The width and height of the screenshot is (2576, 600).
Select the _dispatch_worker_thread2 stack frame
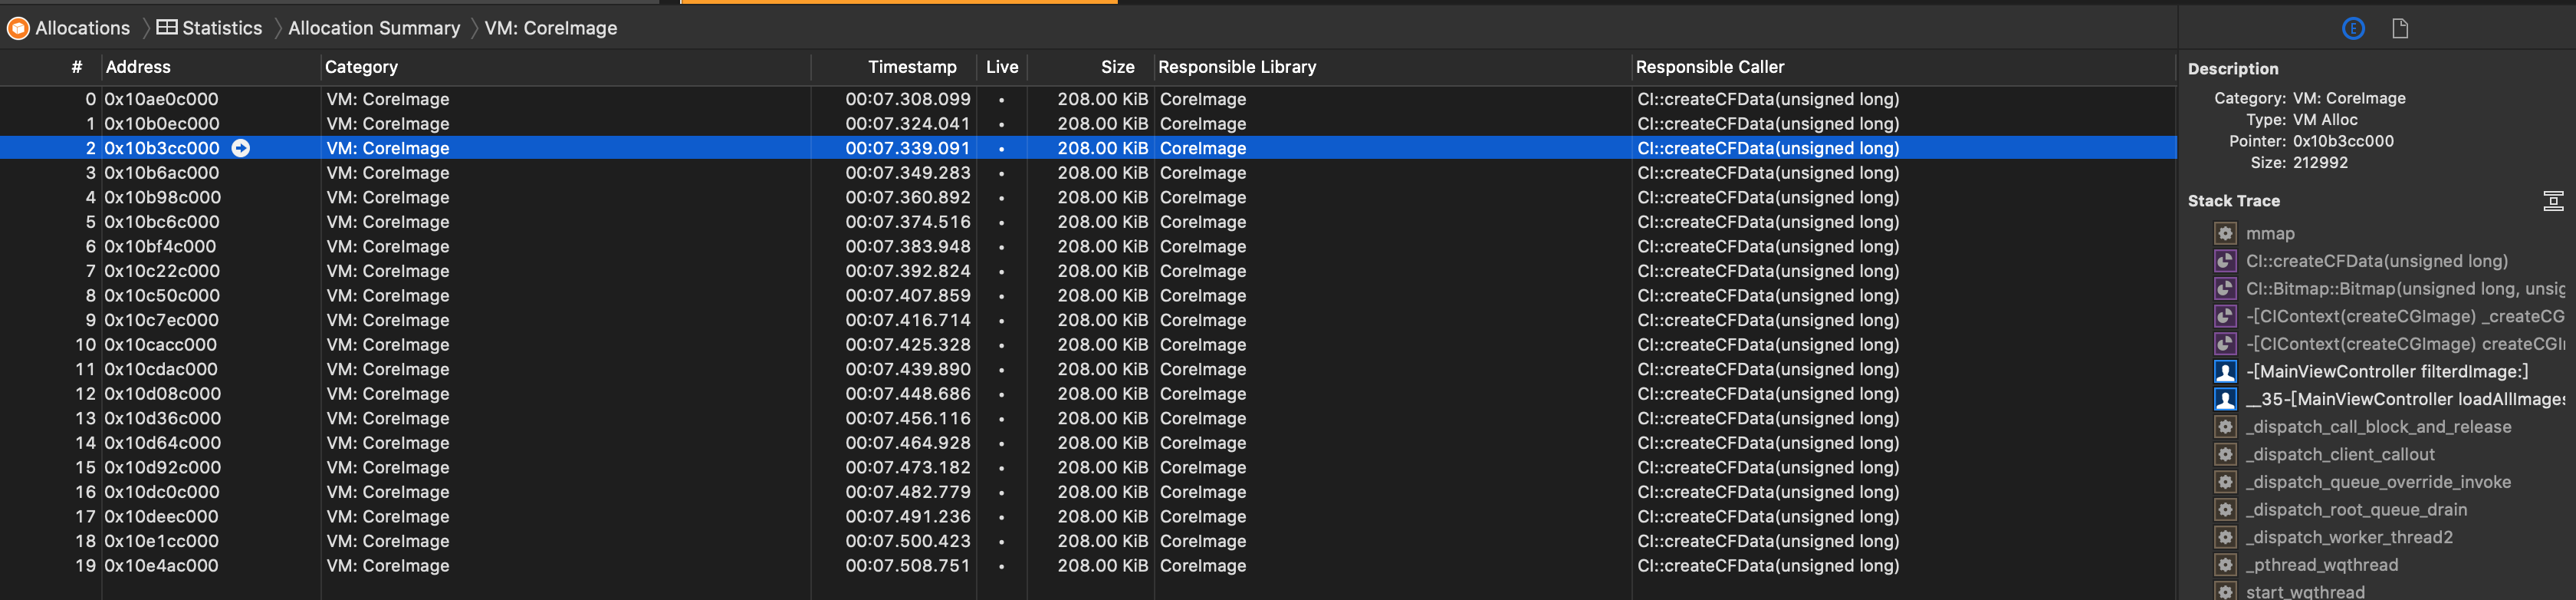(x=2348, y=538)
